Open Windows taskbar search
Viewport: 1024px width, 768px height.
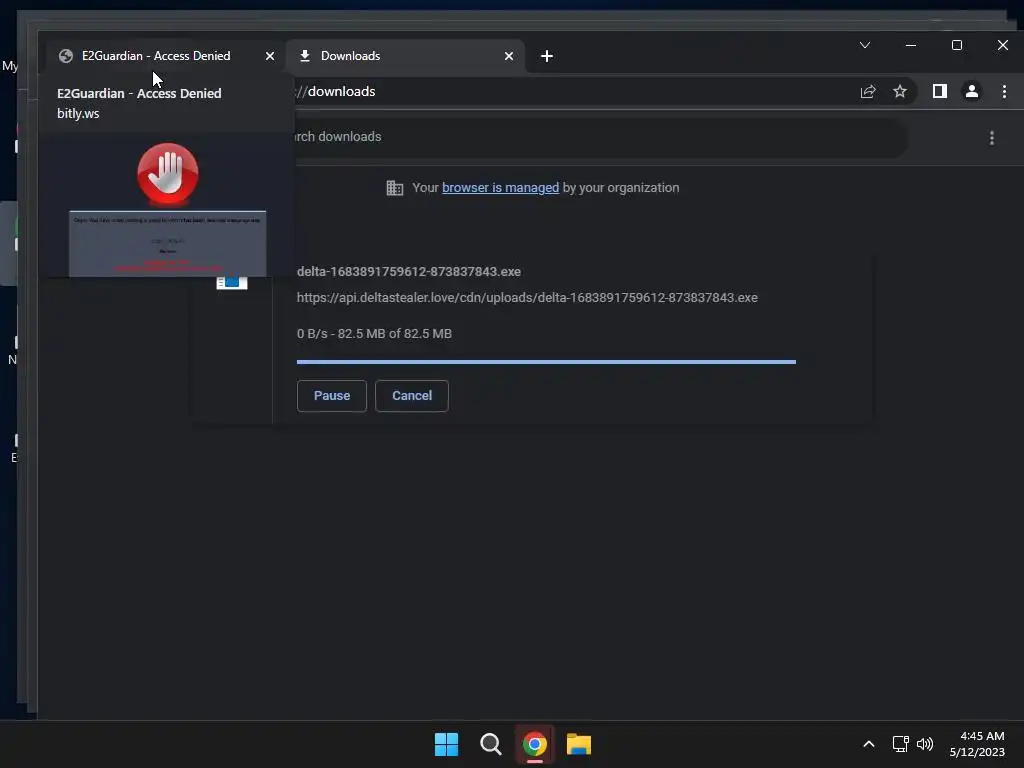tap(490, 744)
